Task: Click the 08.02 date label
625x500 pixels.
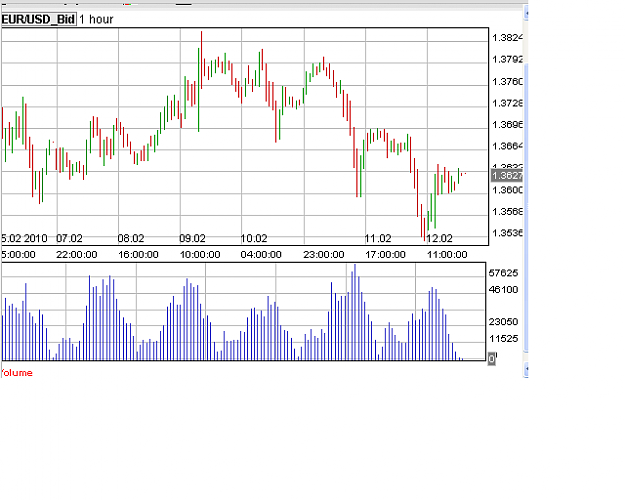Action: pos(131,238)
